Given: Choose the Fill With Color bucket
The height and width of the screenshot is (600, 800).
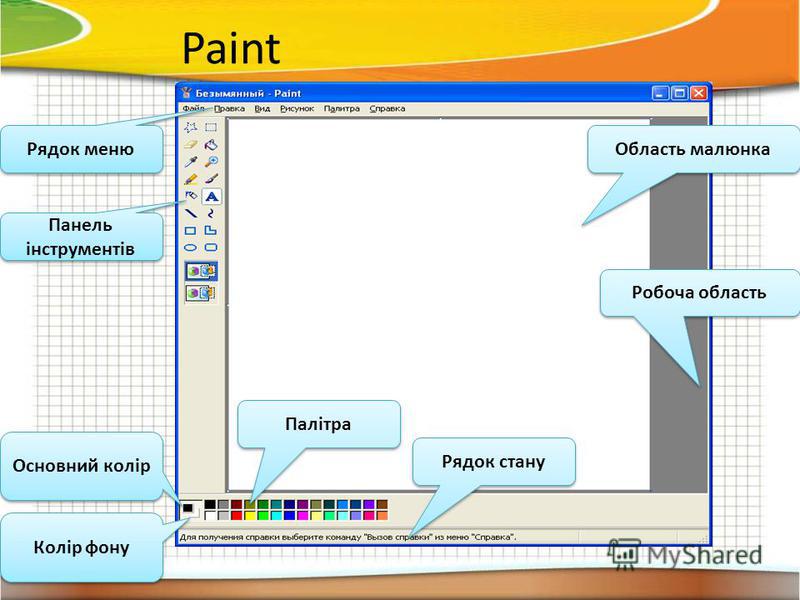Looking at the screenshot, I should pyautogui.click(x=211, y=145).
